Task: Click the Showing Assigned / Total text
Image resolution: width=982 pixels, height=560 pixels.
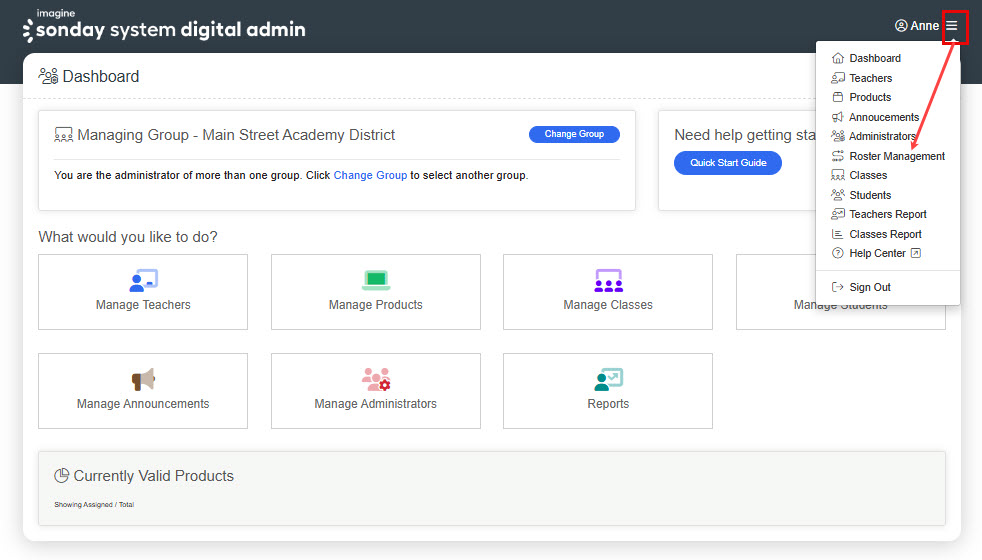Action: point(94,504)
